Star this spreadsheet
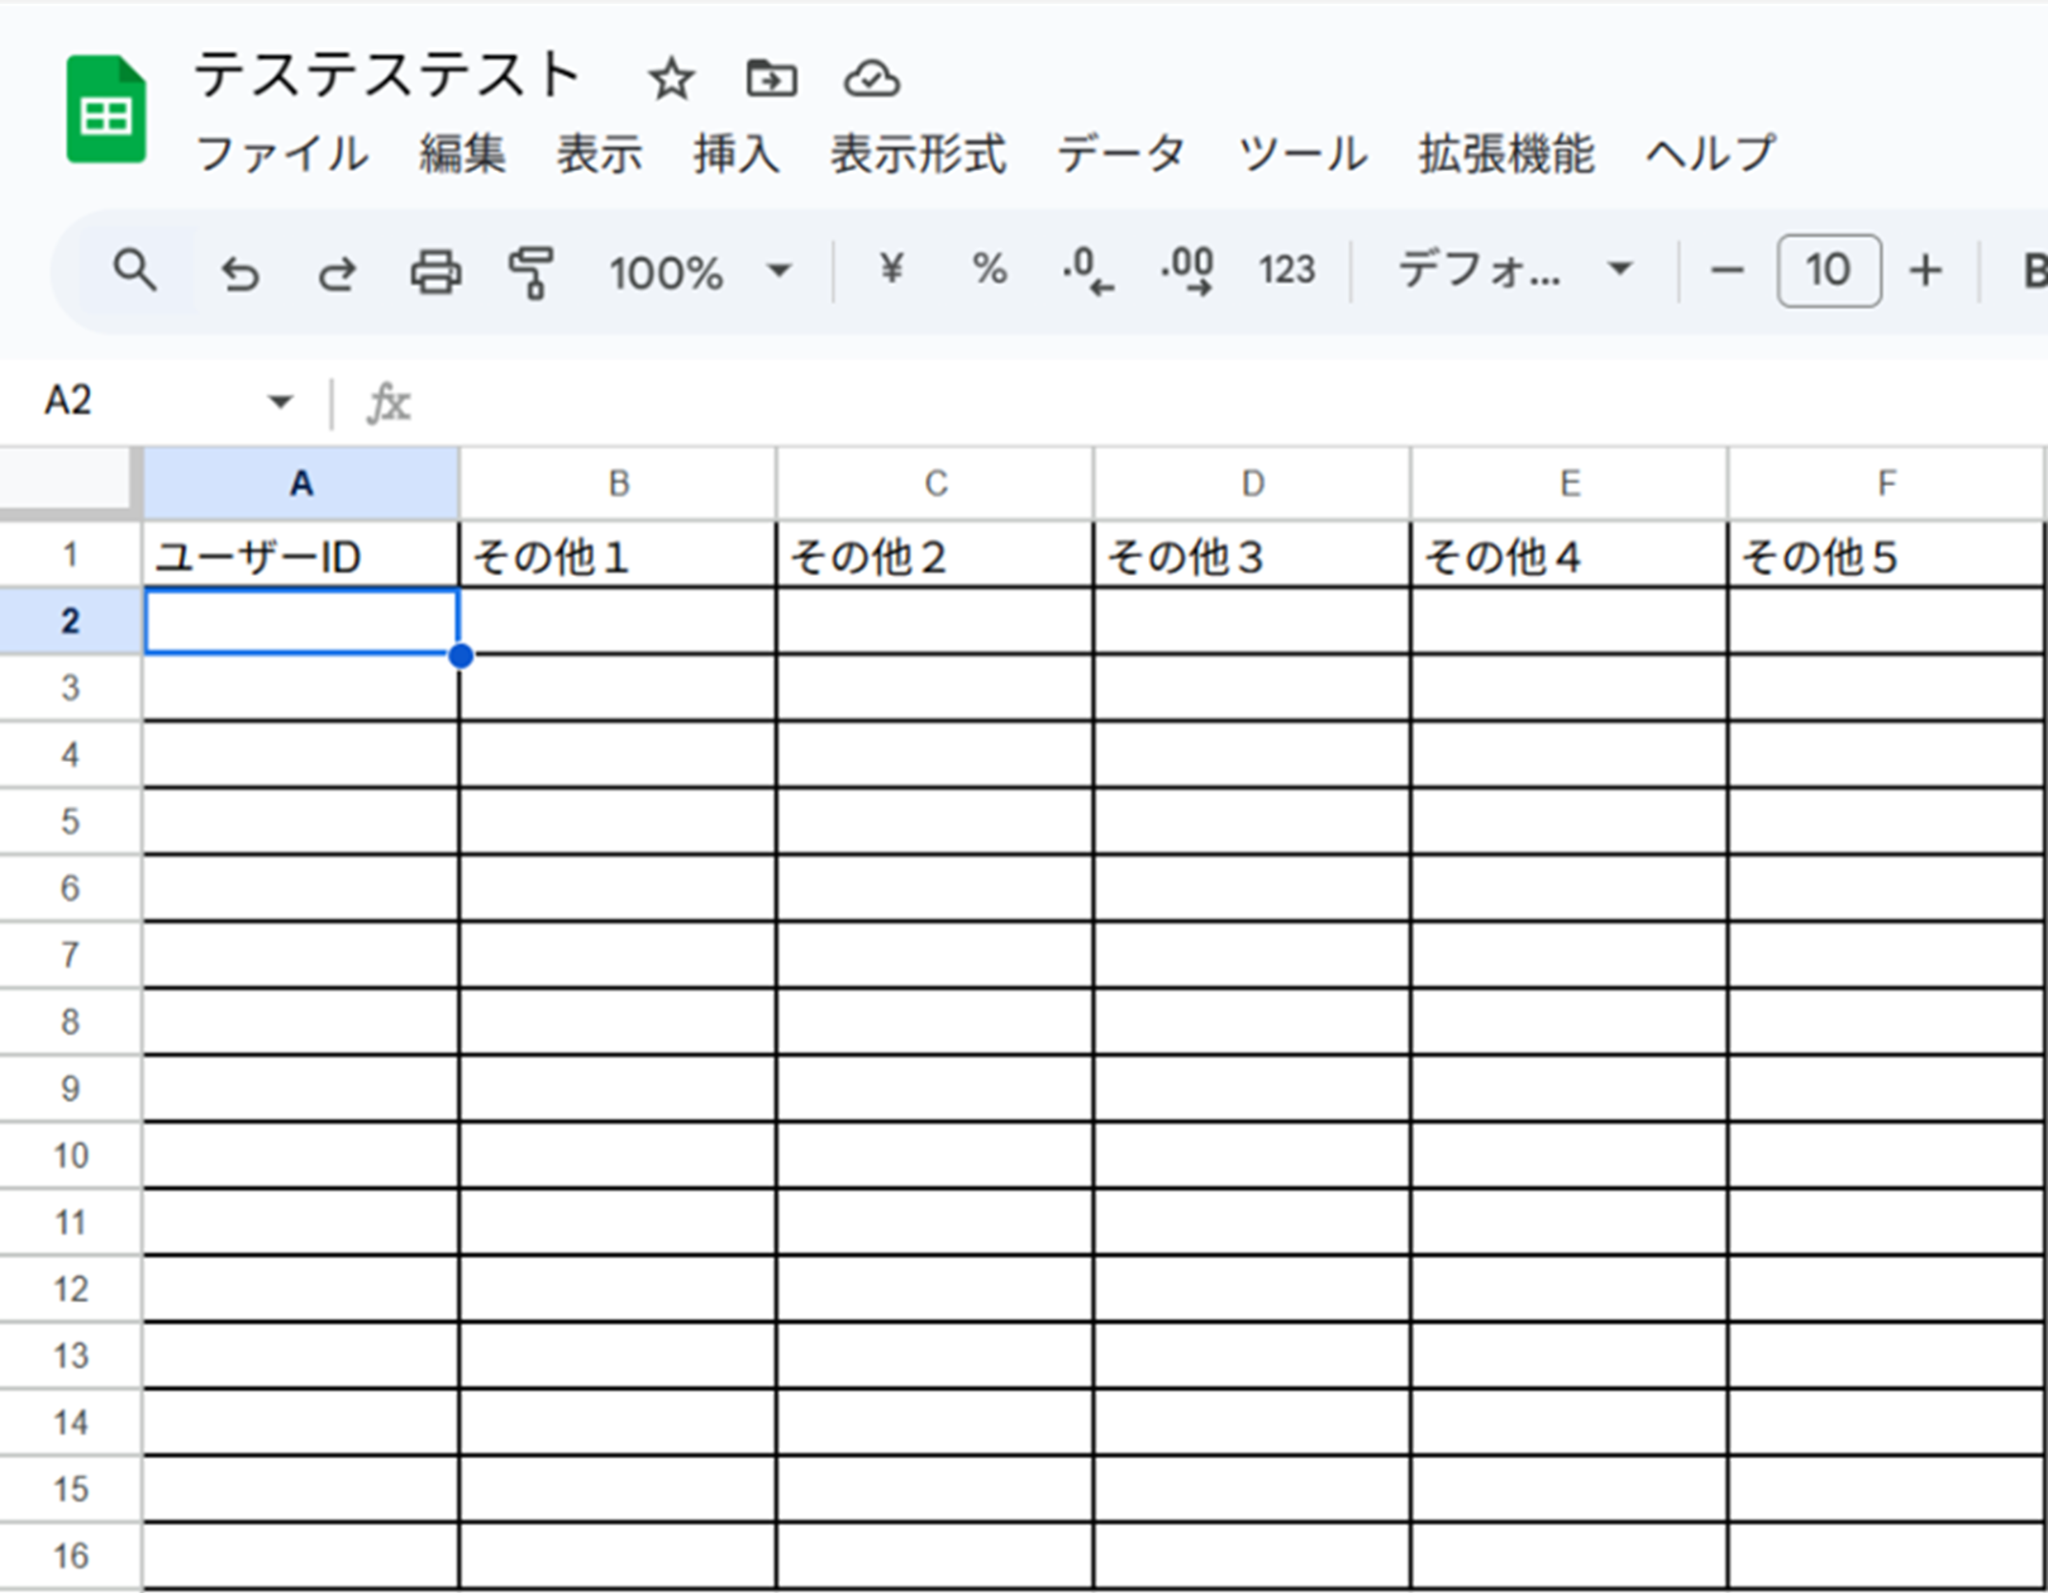 pos(671,80)
